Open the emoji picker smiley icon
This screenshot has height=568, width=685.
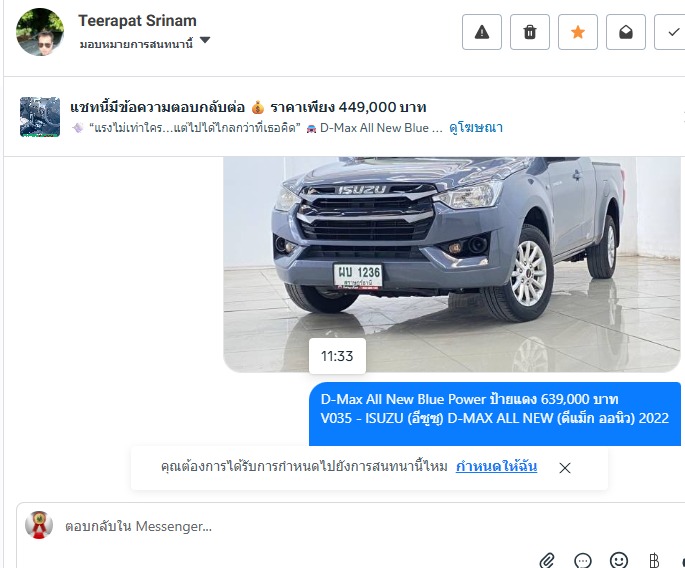(619, 560)
